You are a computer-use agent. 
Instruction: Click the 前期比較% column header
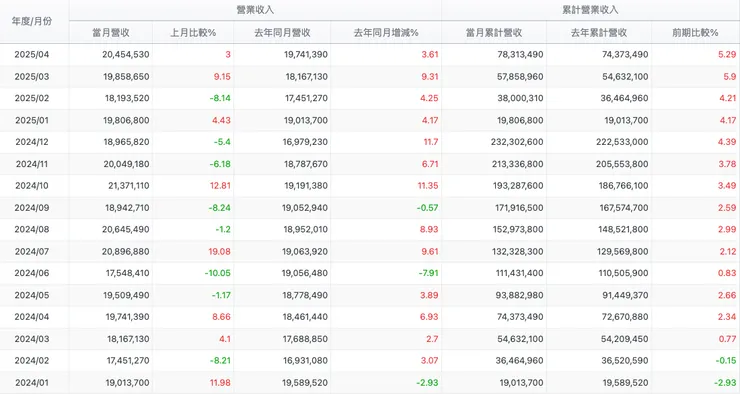(x=695, y=33)
